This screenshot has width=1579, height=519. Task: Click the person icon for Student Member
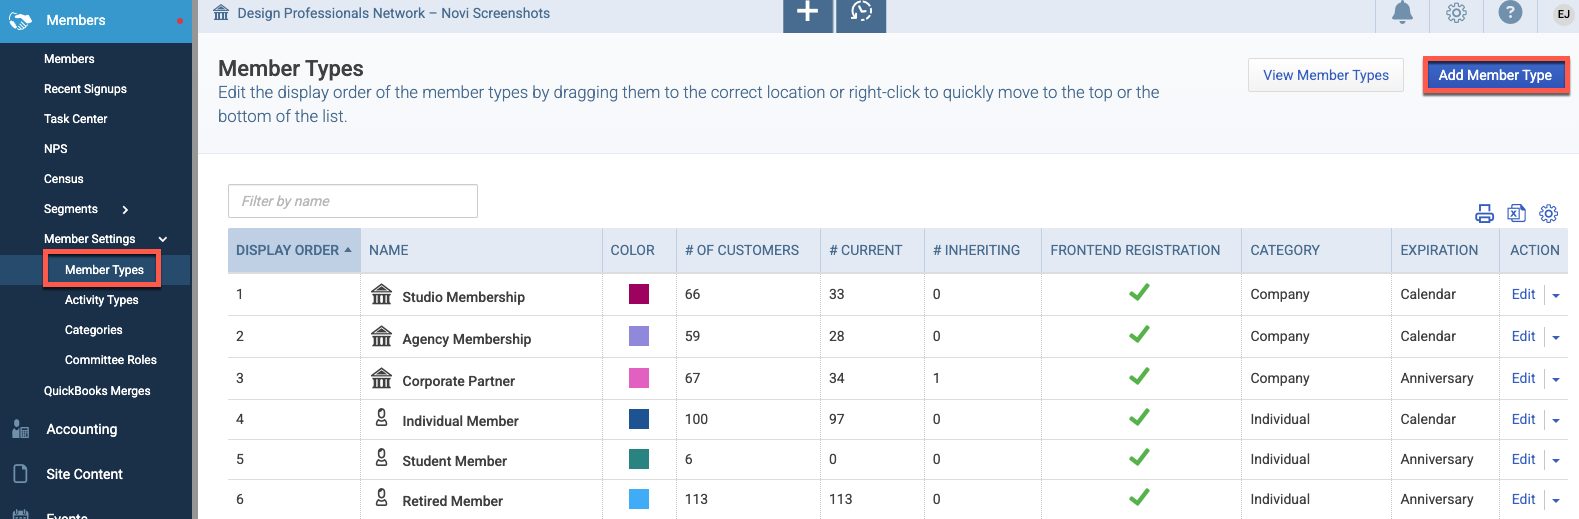pos(381,458)
